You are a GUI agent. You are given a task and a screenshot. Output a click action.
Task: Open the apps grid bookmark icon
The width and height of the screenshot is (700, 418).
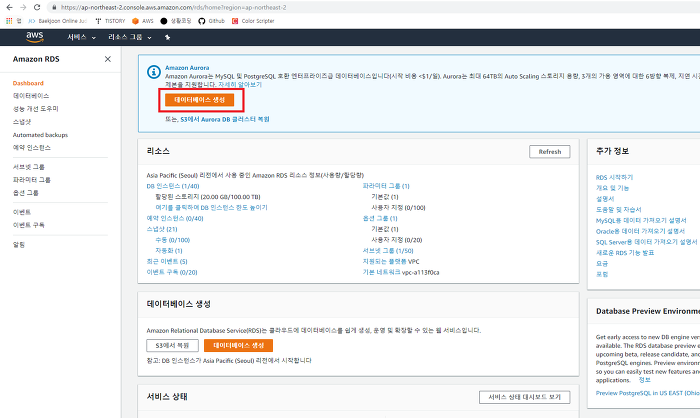tap(9, 21)
